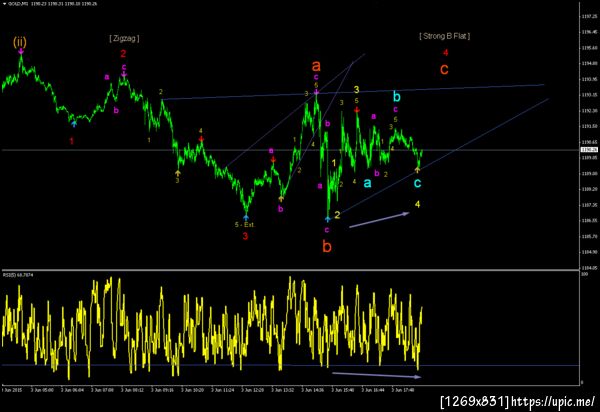Click the highlighted current price tag 1190.25

589,150
